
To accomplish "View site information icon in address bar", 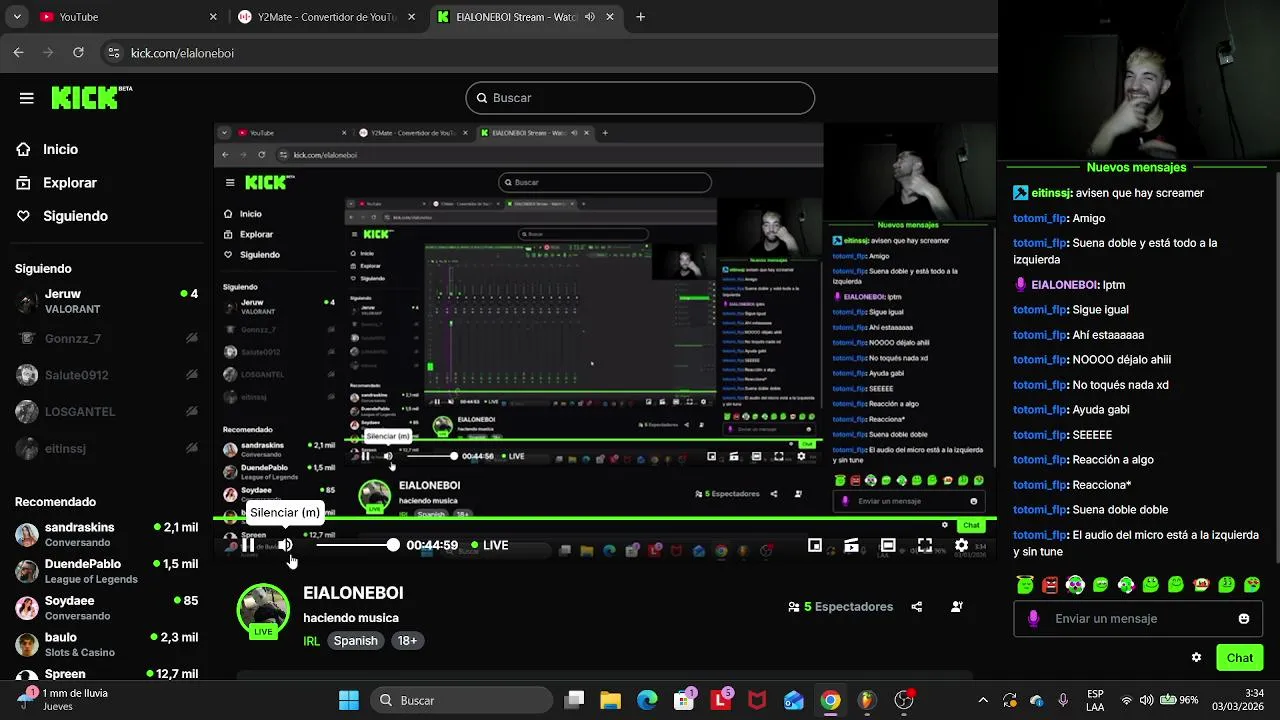I will [113, 53].
